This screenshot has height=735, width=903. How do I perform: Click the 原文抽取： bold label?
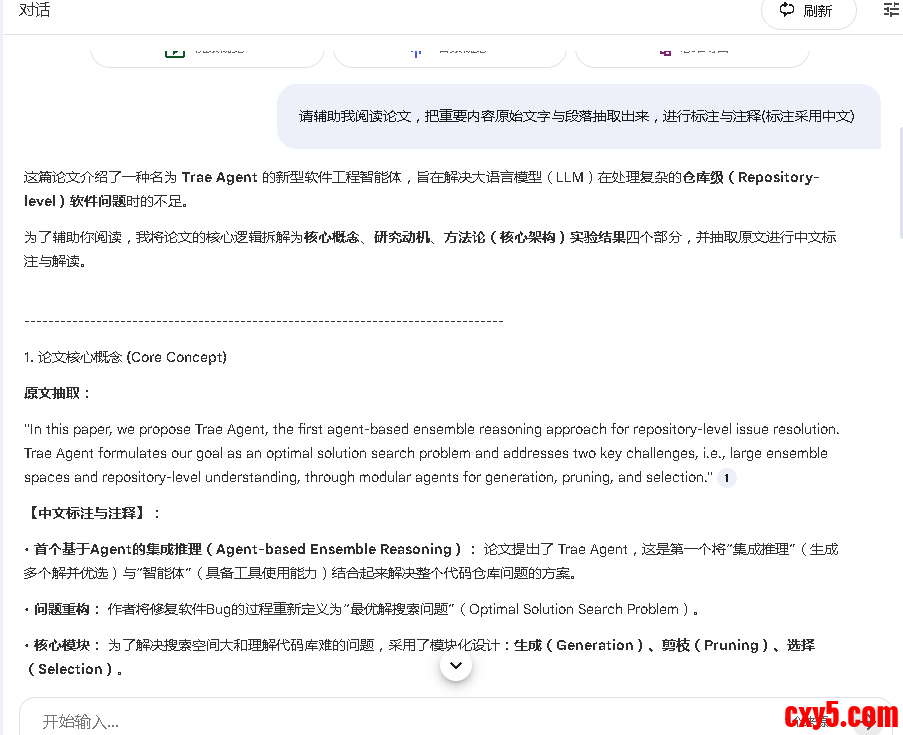coord(58,393)
